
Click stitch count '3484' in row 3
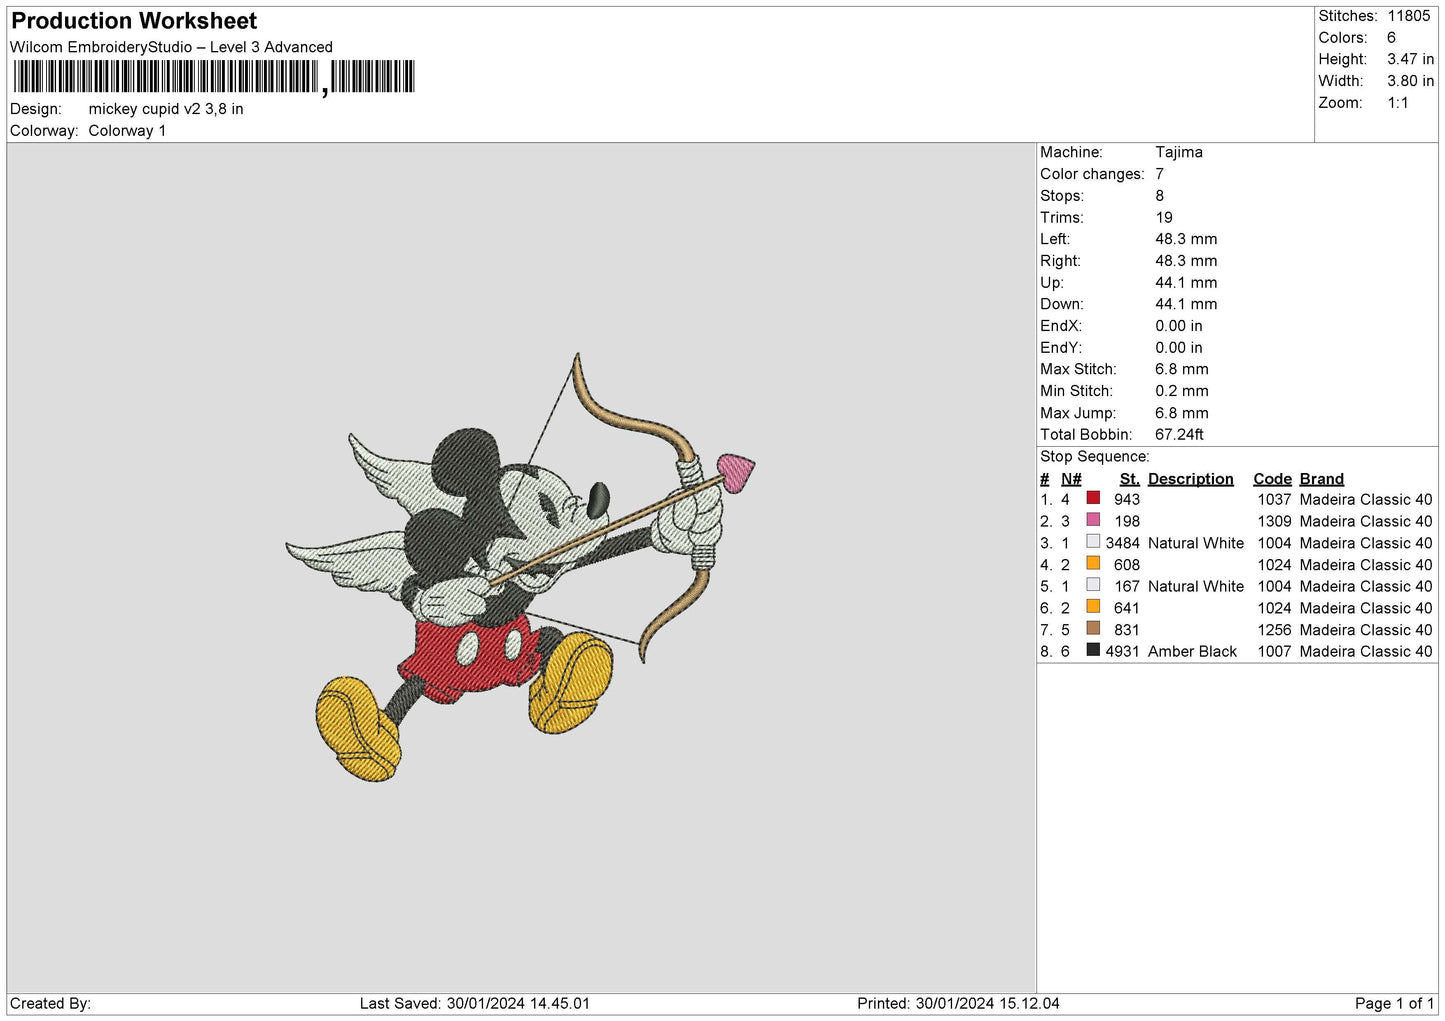(1123, 543)
